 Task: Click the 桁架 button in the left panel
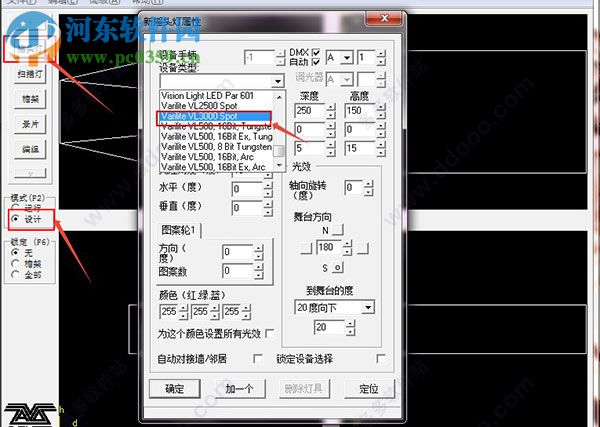click(x=30, y=99)
